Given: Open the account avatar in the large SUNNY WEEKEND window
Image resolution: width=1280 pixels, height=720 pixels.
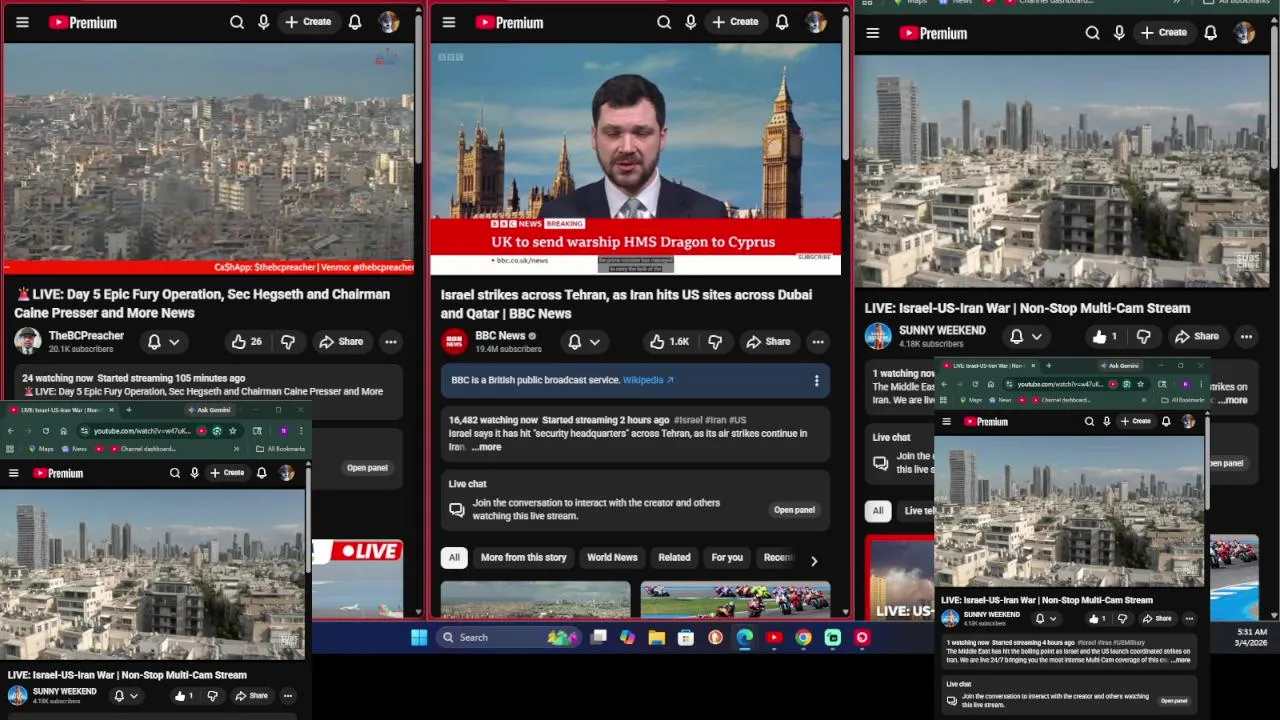Looking at the screenshot, I should coord(1244,33).
